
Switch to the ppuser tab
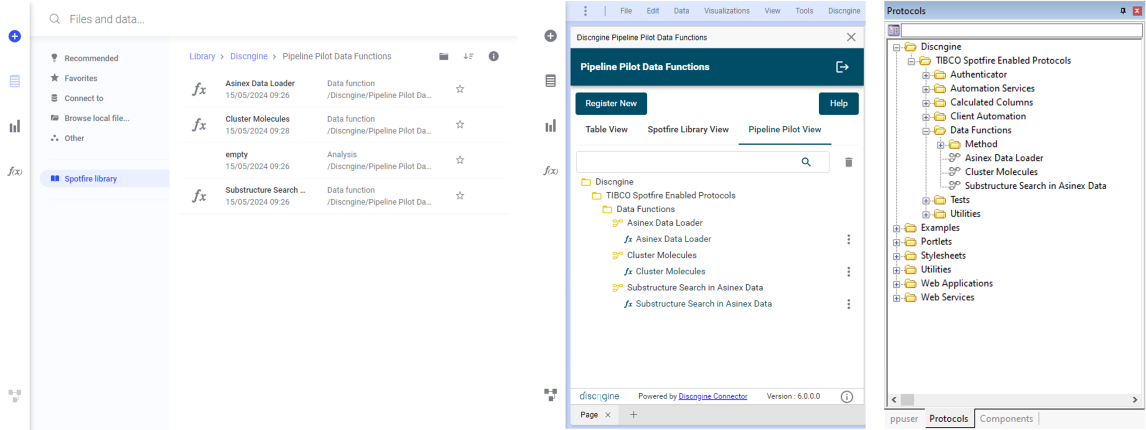pyautogui.click(x=904, y=419)
